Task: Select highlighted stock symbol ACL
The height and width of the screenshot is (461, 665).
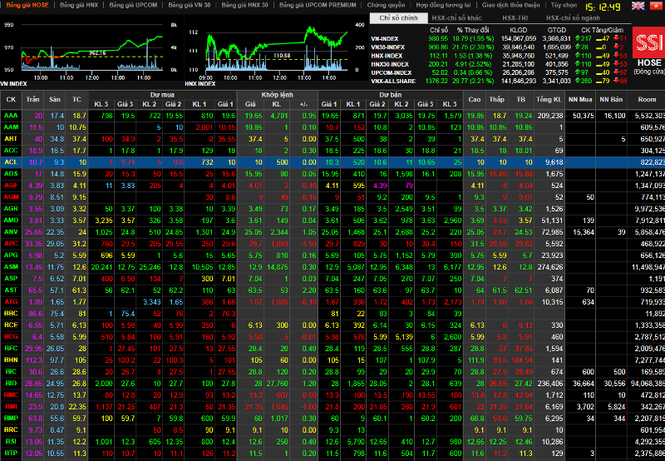Action: (11, 162)
